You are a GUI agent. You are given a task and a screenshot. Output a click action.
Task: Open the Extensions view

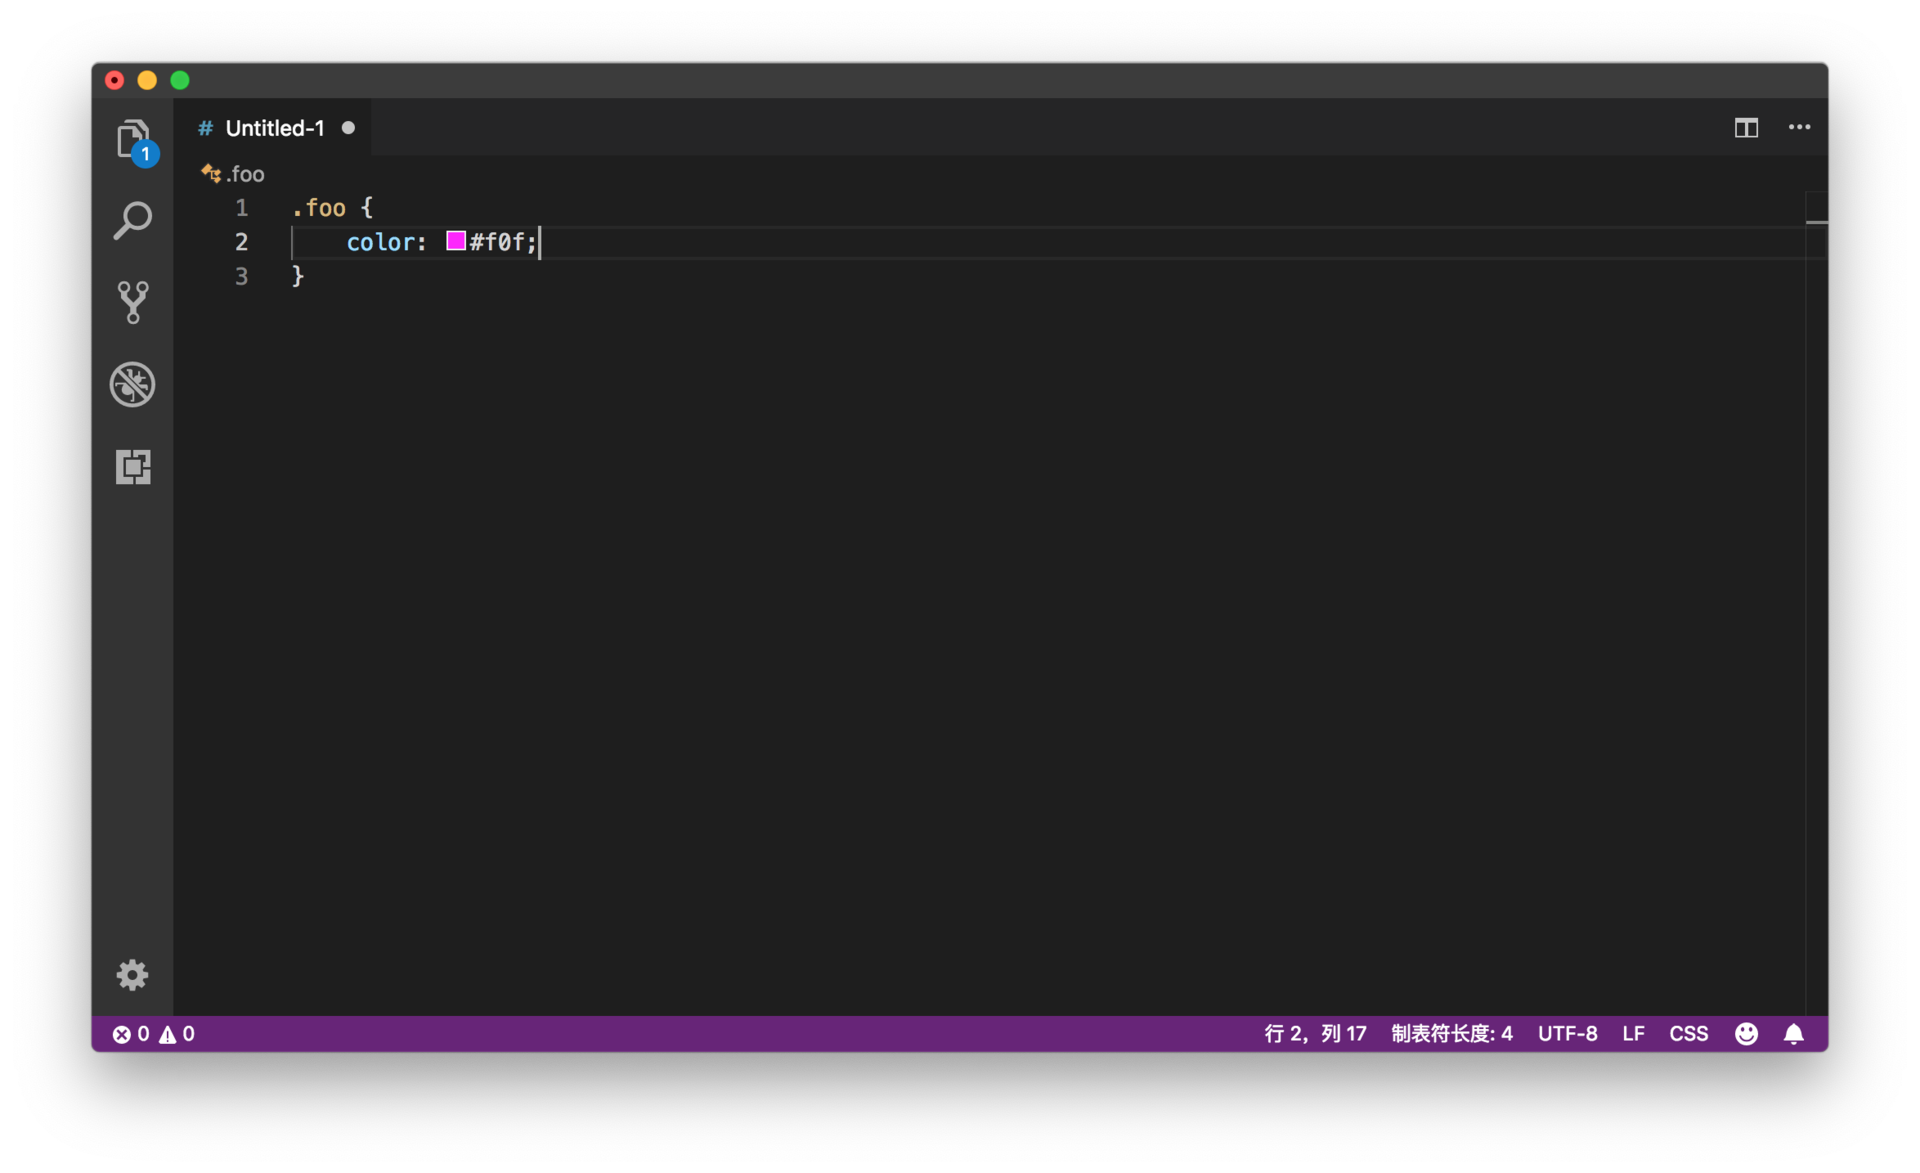pyautogui.click(x=132, y=466)
